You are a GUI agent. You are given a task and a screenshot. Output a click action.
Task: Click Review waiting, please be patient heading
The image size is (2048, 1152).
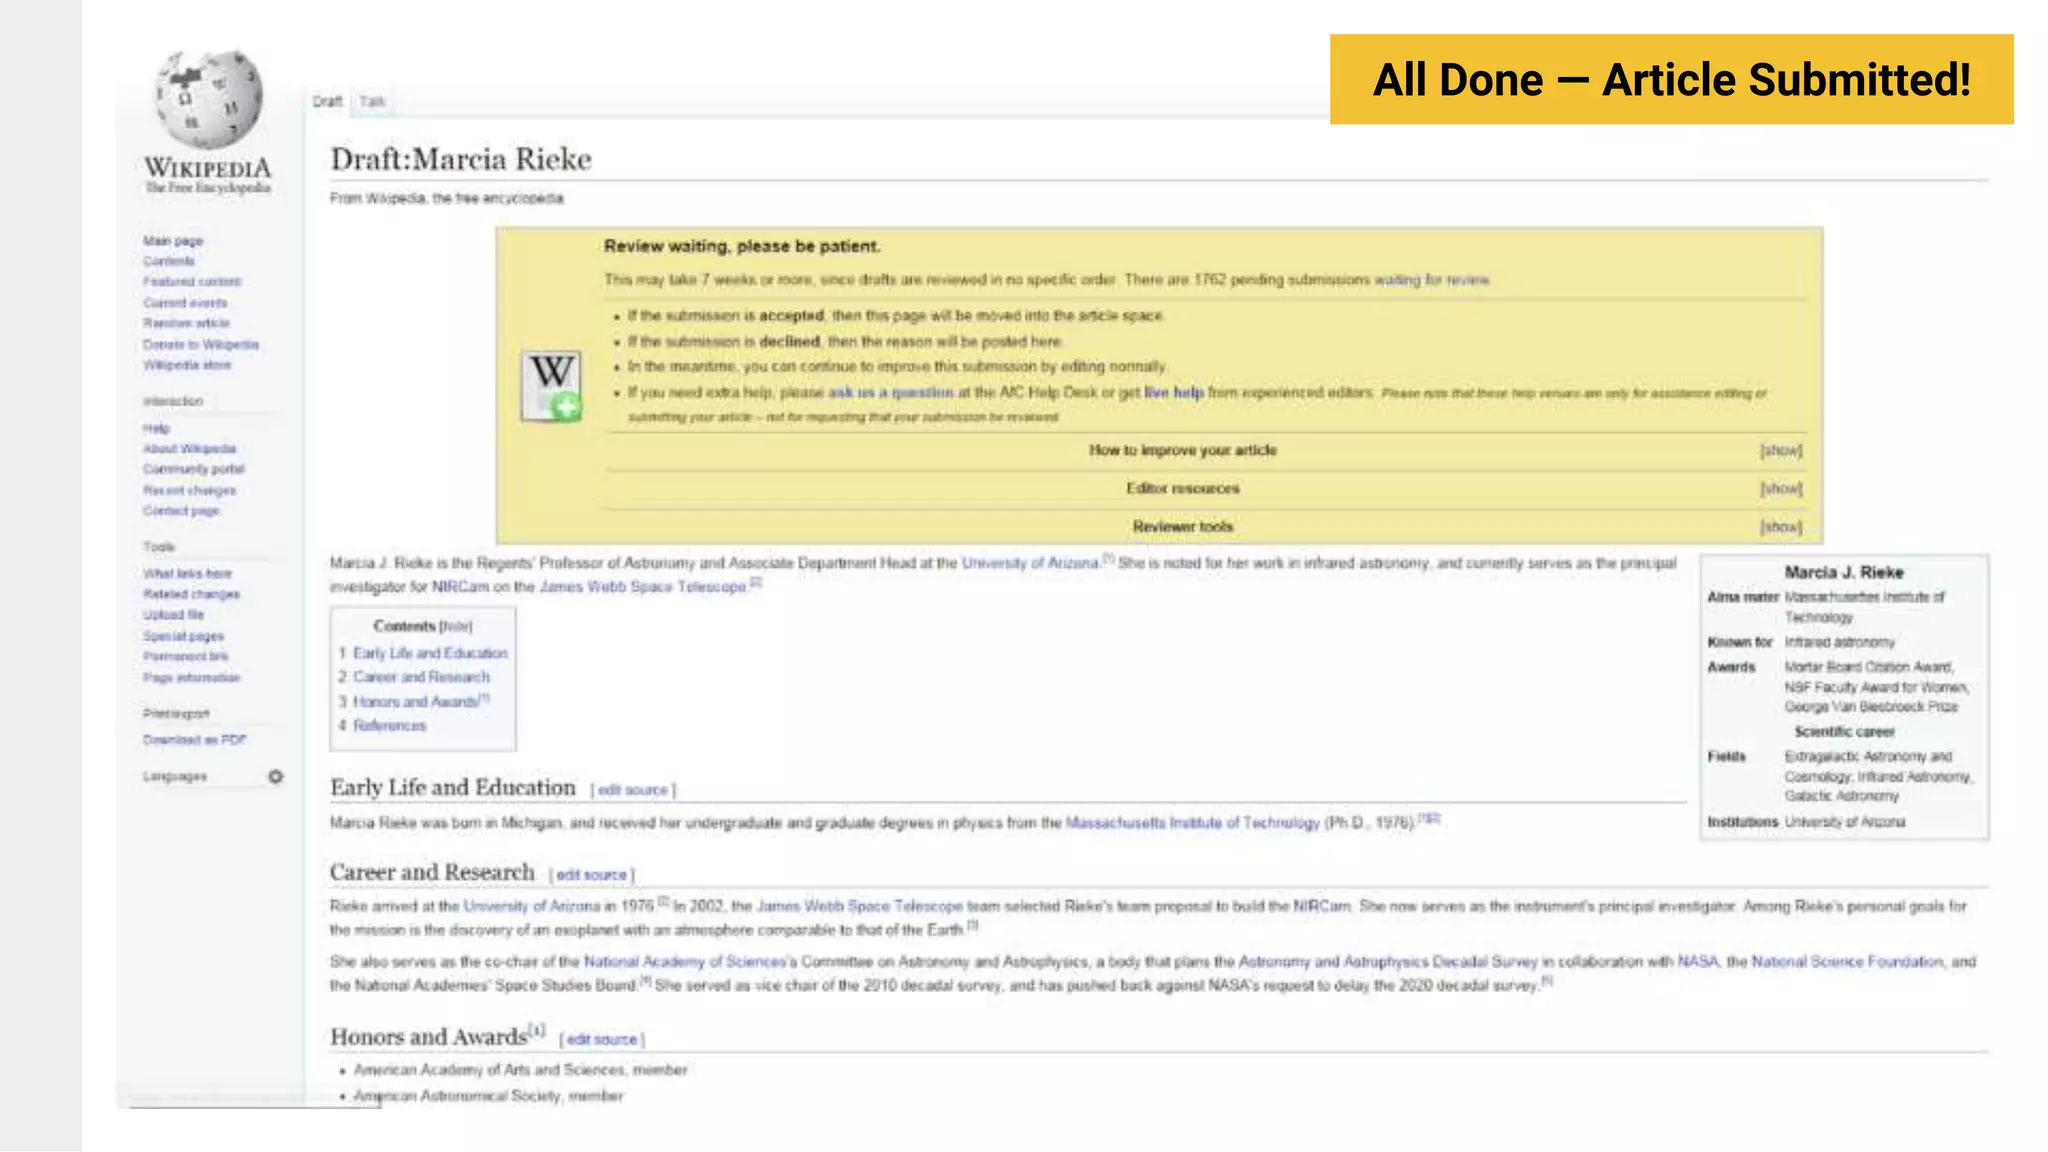tap(742, 247)
